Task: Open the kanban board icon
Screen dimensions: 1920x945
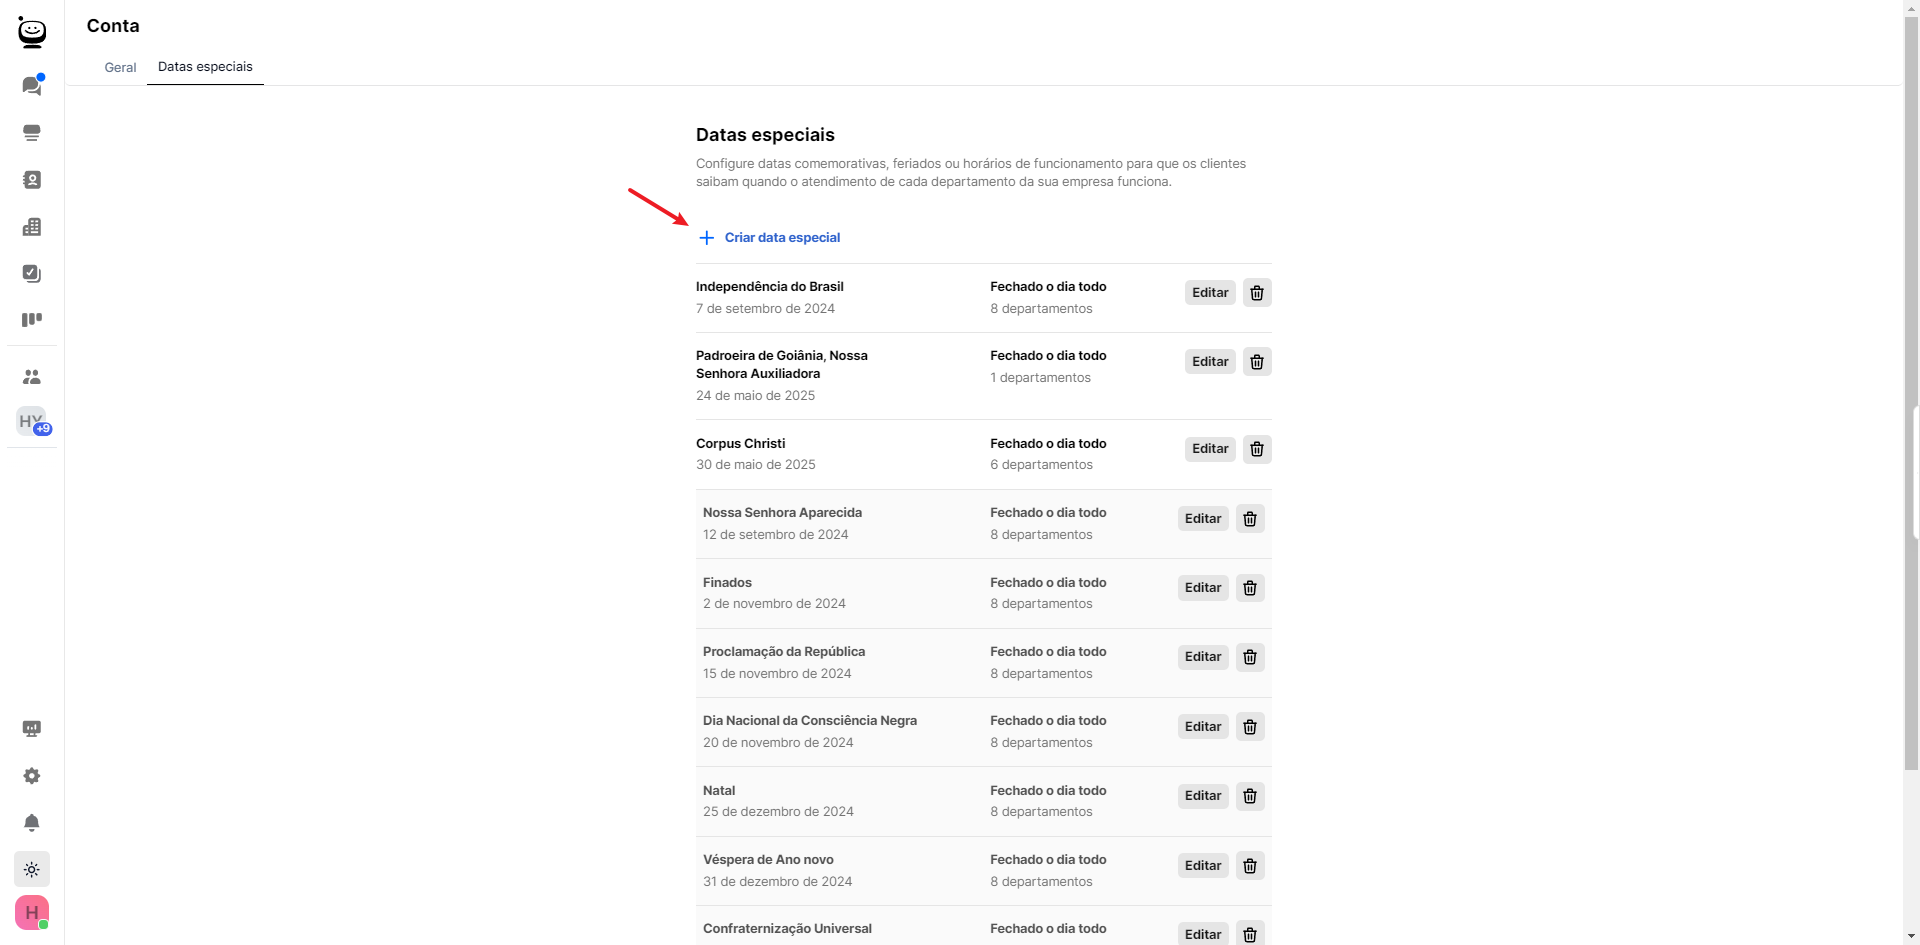Action: pos(32,320)
